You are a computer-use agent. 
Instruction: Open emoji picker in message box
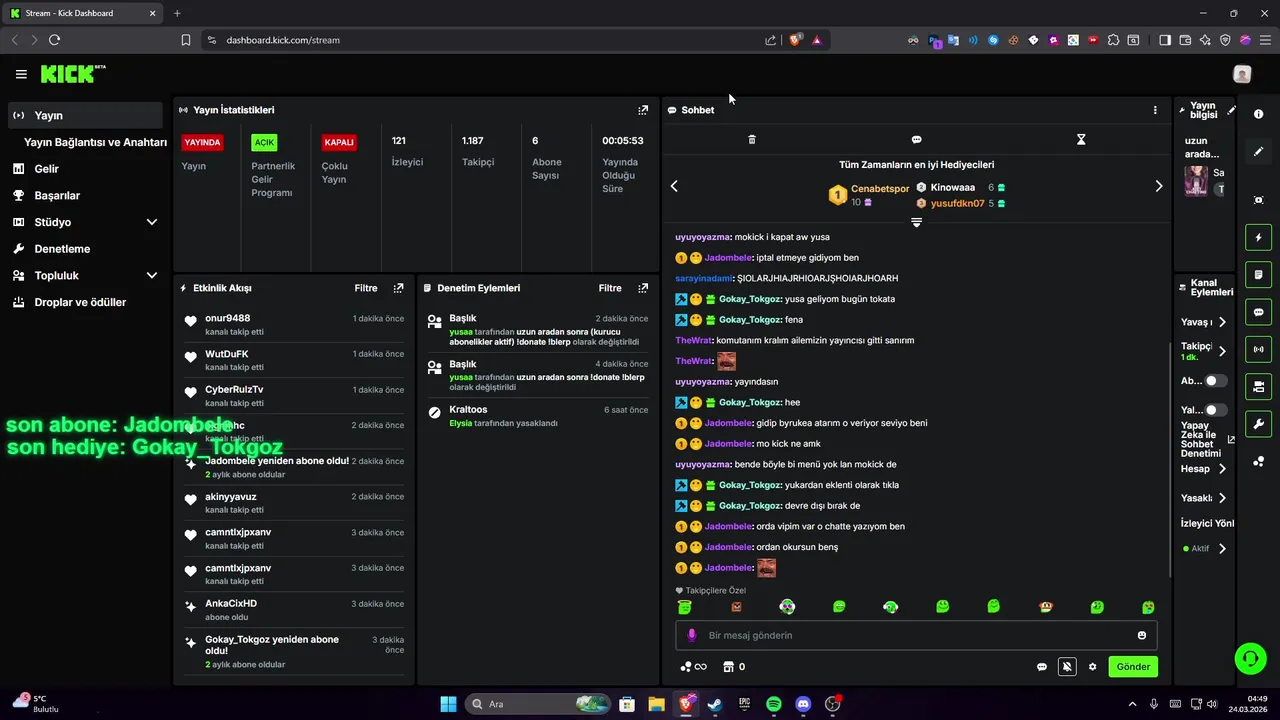click(x=1142, y=635)
